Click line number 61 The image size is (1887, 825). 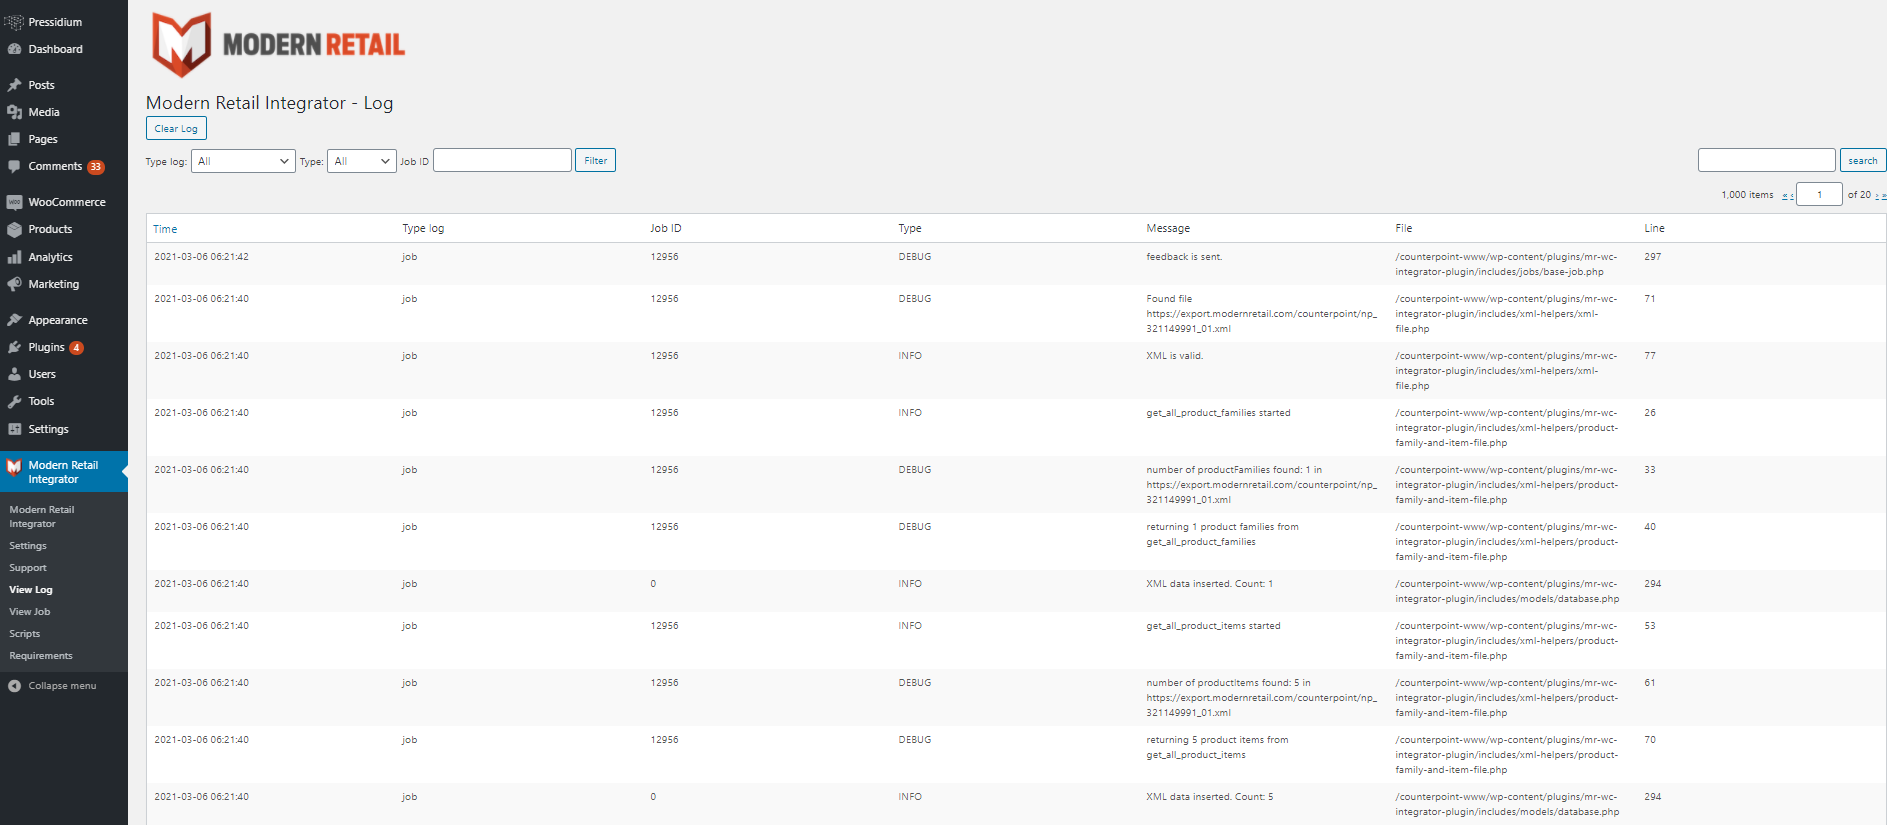tap(1650, 683)
